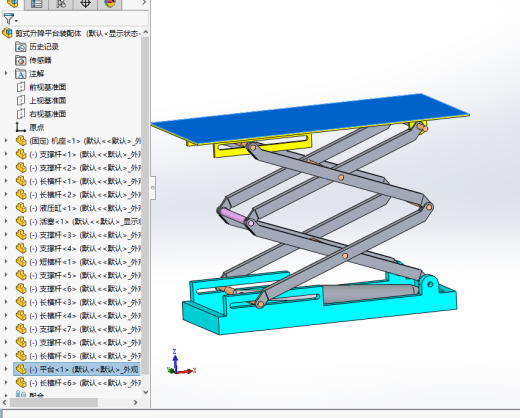Select the 右视基准面 plane icon
The image size is (520, 418).
click(21, 114)
